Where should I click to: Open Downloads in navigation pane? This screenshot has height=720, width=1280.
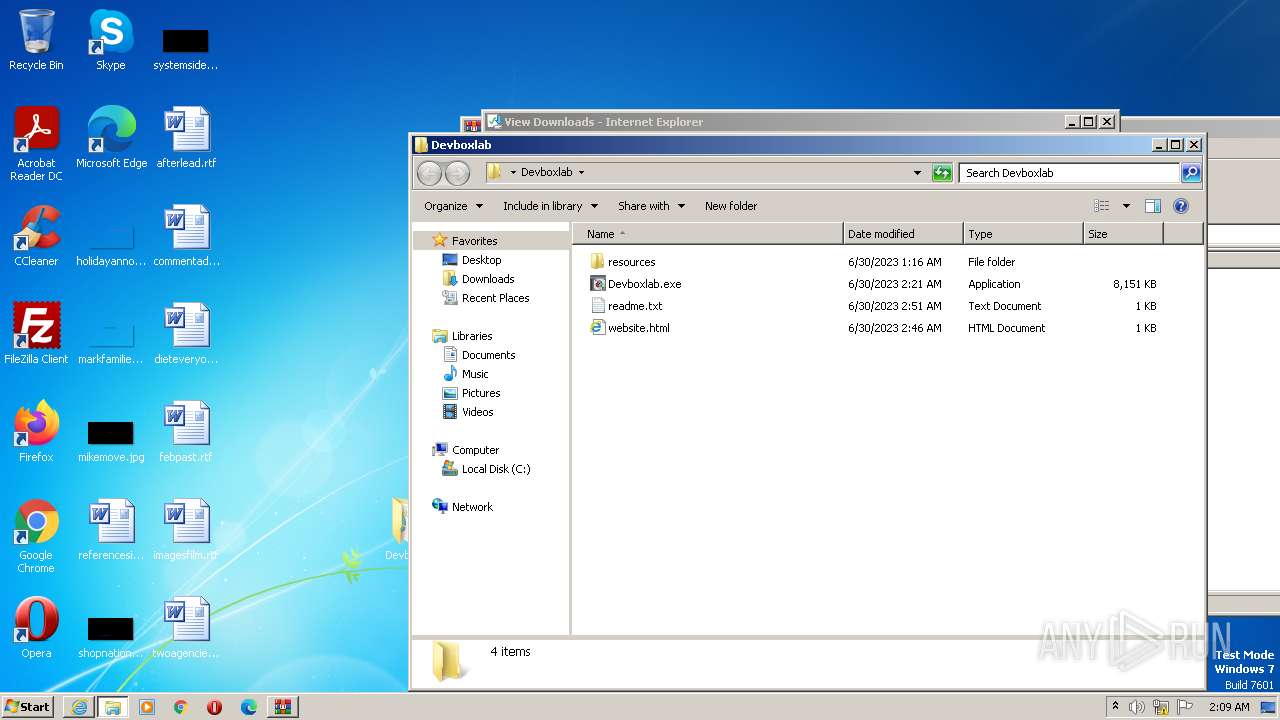(488, 279)
